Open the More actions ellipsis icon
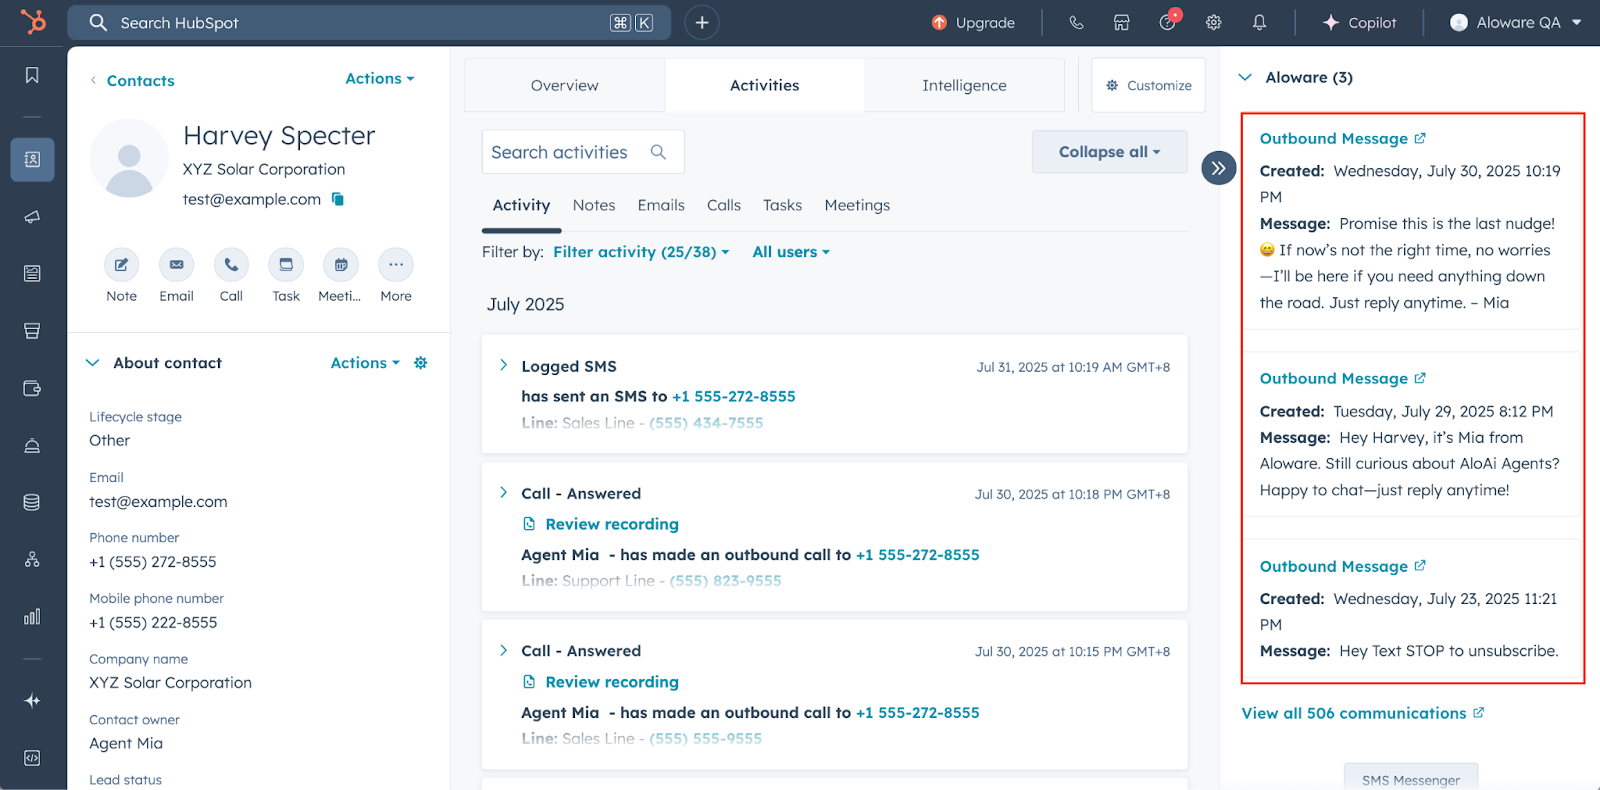The height and width of the screenshot is (790, 1600). (396, 265)
